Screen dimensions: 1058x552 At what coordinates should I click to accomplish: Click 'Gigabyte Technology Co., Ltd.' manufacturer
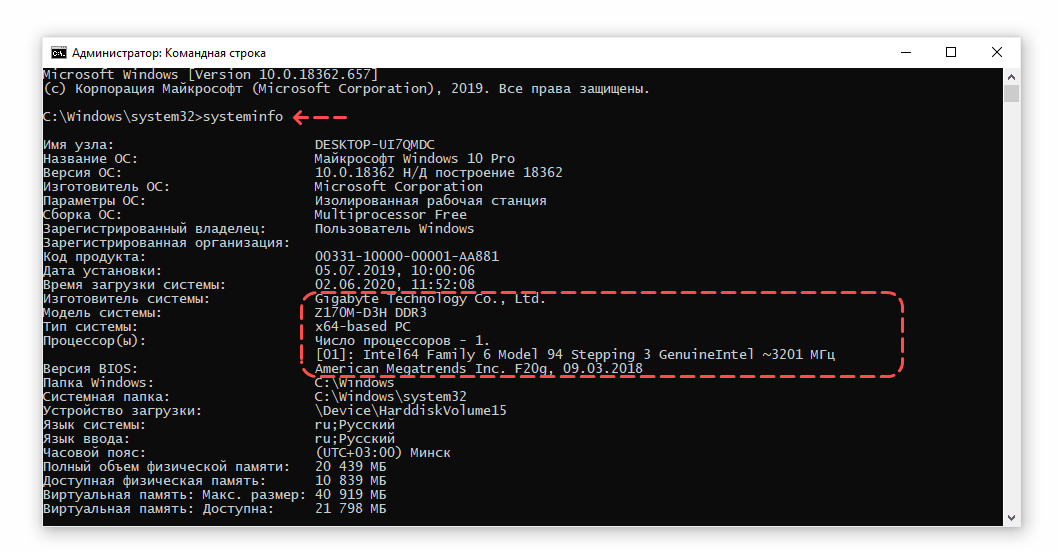pos(430,298)
